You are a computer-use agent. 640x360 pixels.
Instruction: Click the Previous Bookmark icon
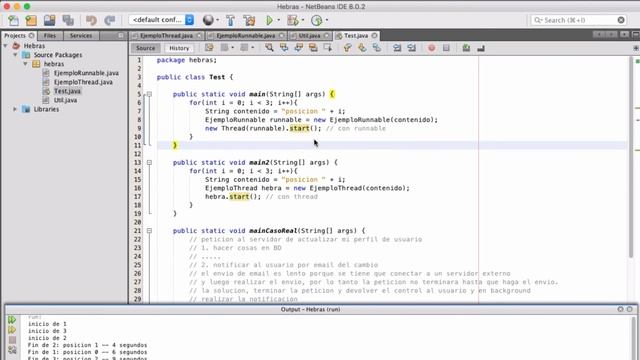pos(347,48)
